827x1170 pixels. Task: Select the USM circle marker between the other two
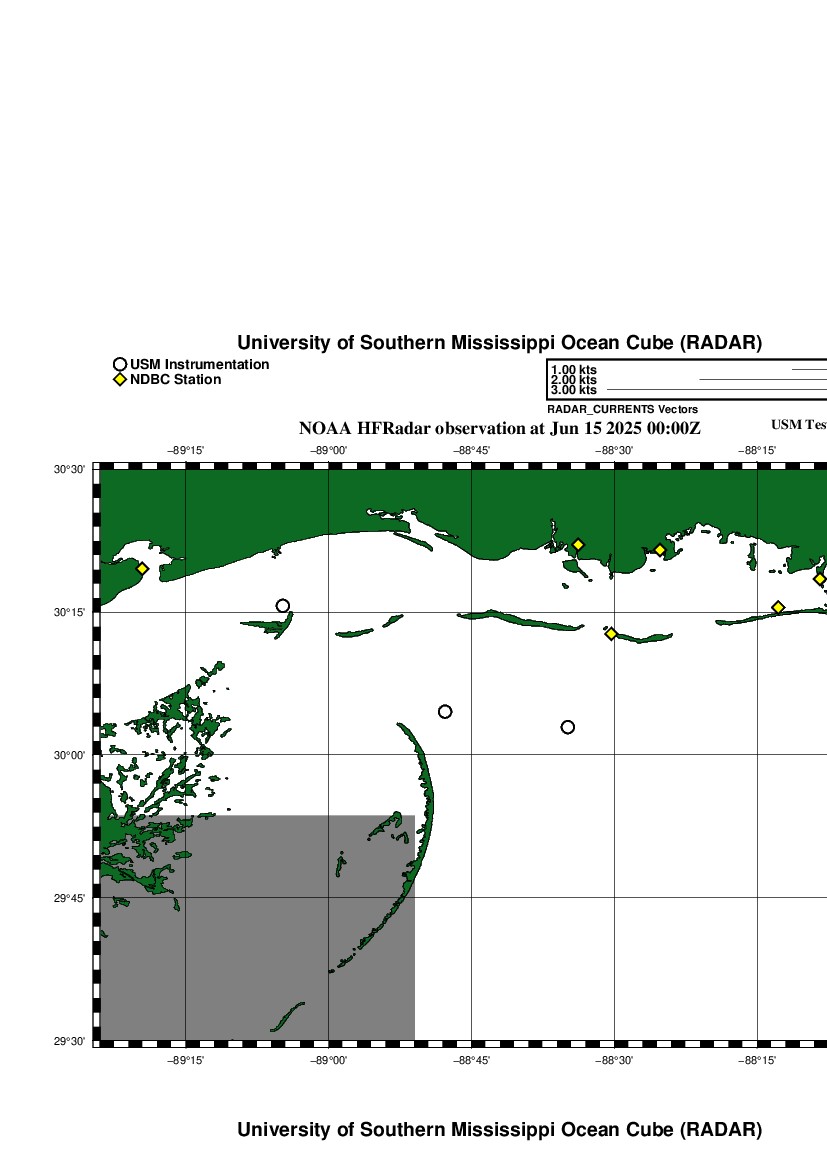(445, 712)
